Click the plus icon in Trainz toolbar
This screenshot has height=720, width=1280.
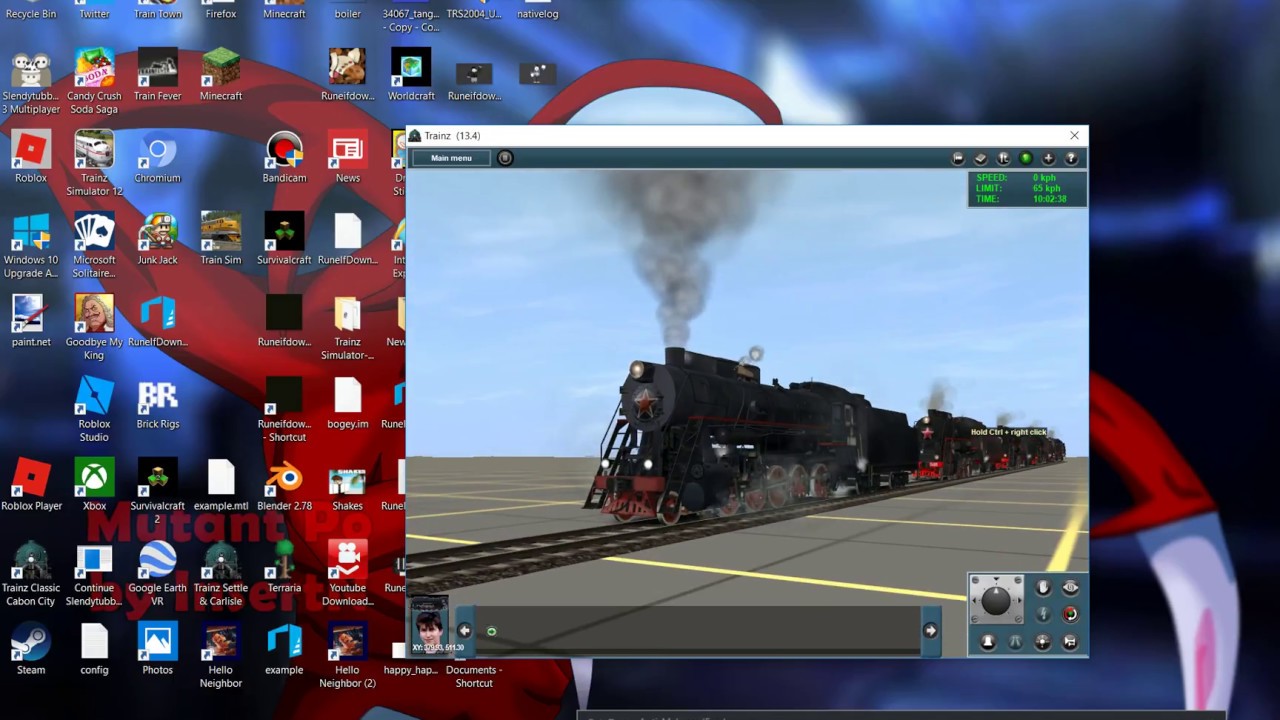1048,158
